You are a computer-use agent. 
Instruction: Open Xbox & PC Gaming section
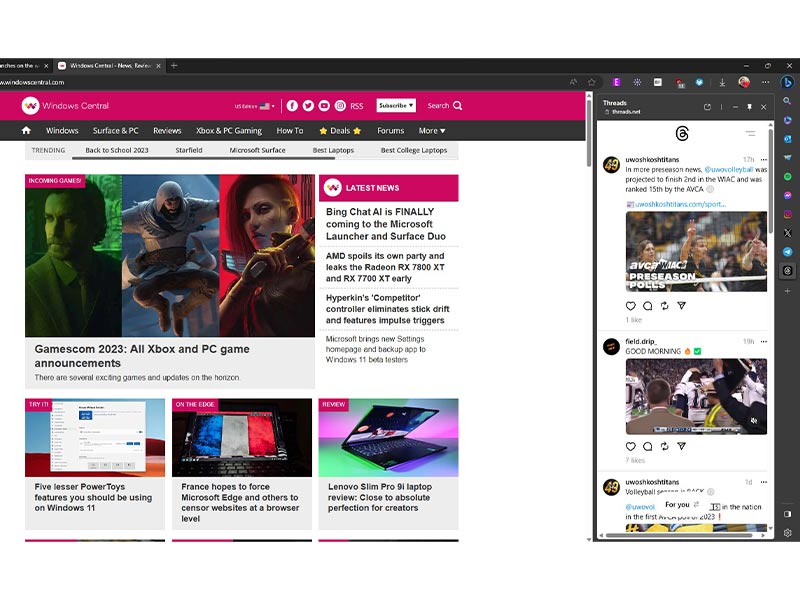(229, 131)
